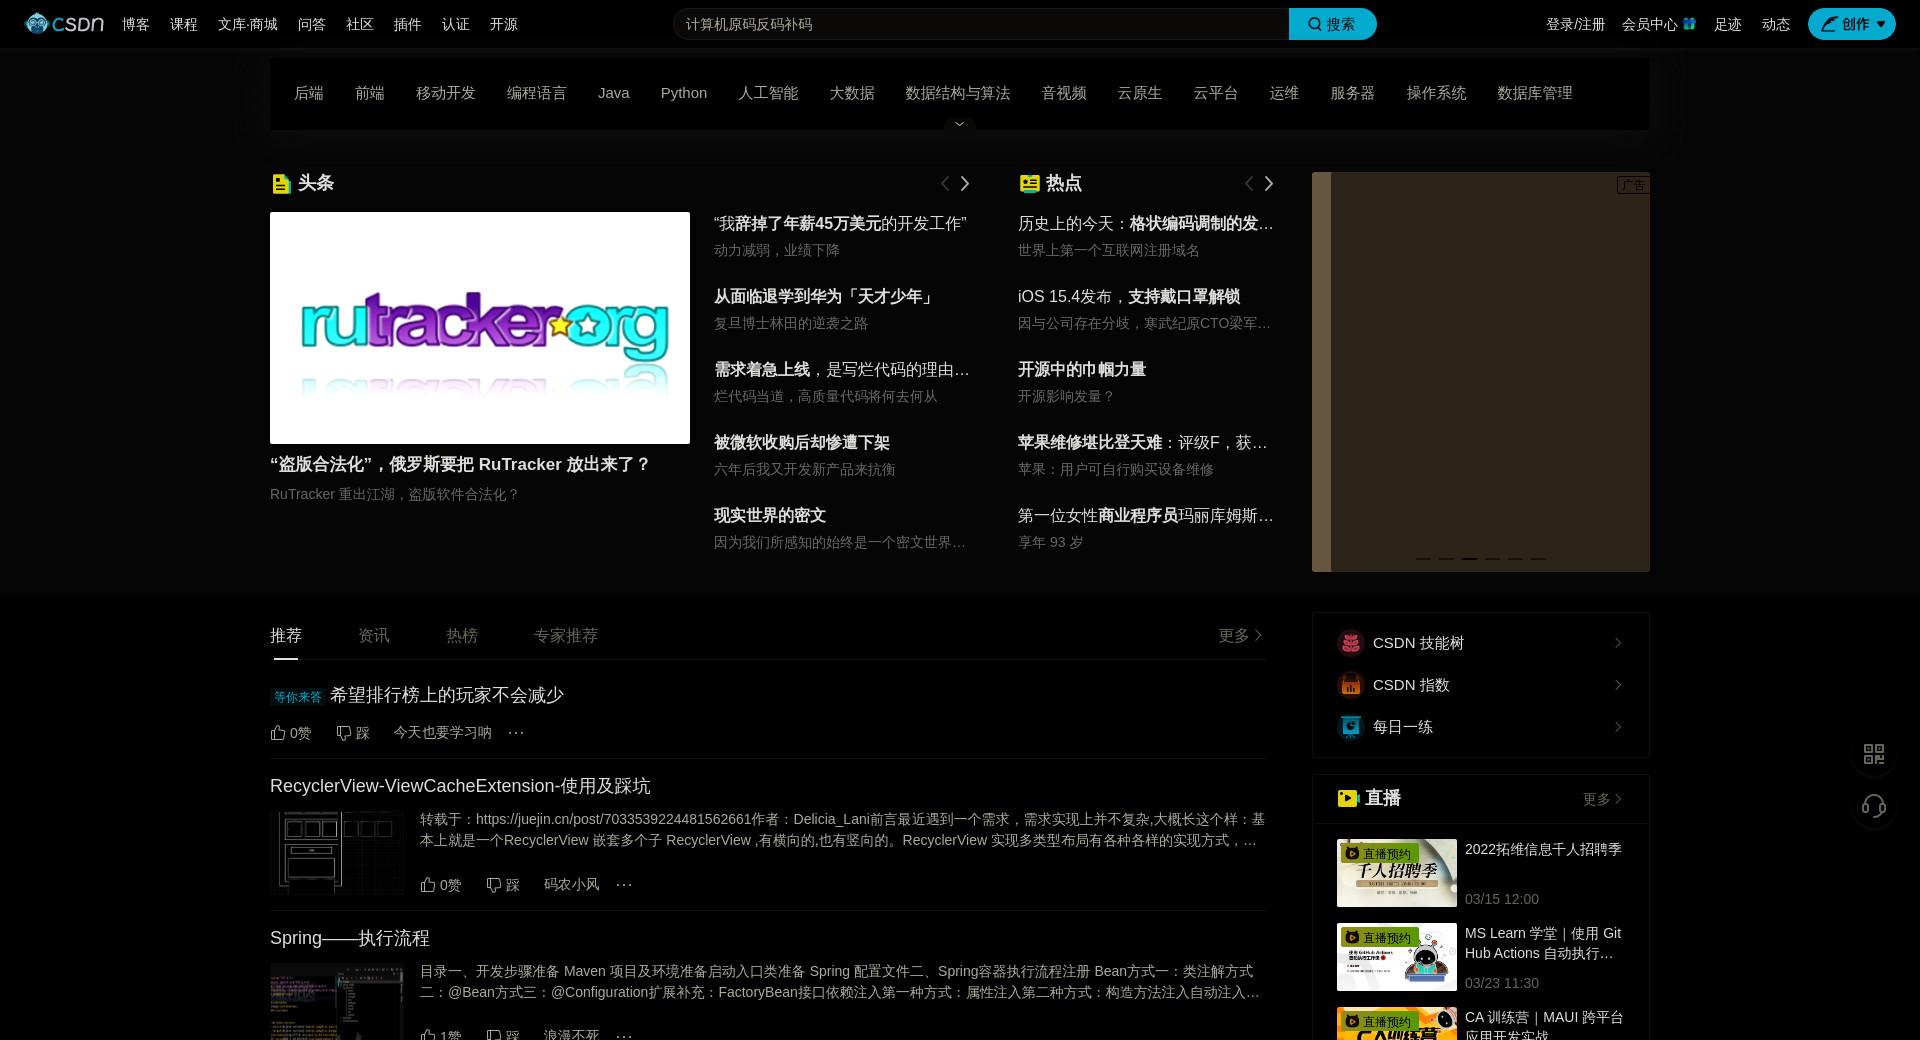Switch to 推荐 tab

pos(286,635)
